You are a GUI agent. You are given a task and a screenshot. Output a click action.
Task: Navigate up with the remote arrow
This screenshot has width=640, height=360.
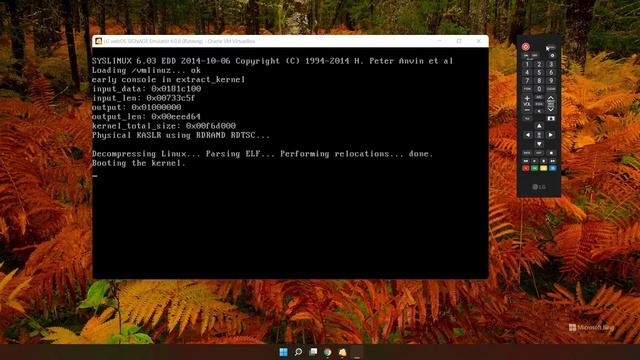point(539,126)
